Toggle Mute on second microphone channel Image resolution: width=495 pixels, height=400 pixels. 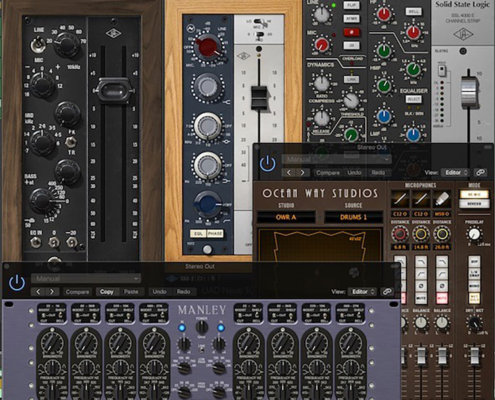[x=421, y=297]
